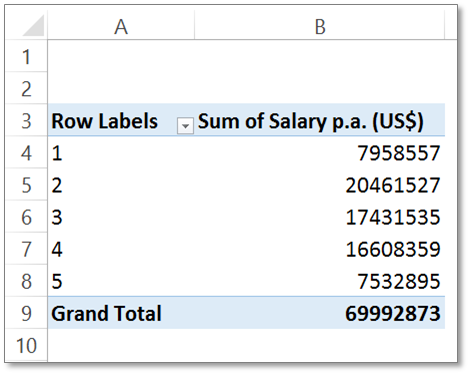Select row label 3 in column A
469x374 pixels.
click(x=121, y=217)
